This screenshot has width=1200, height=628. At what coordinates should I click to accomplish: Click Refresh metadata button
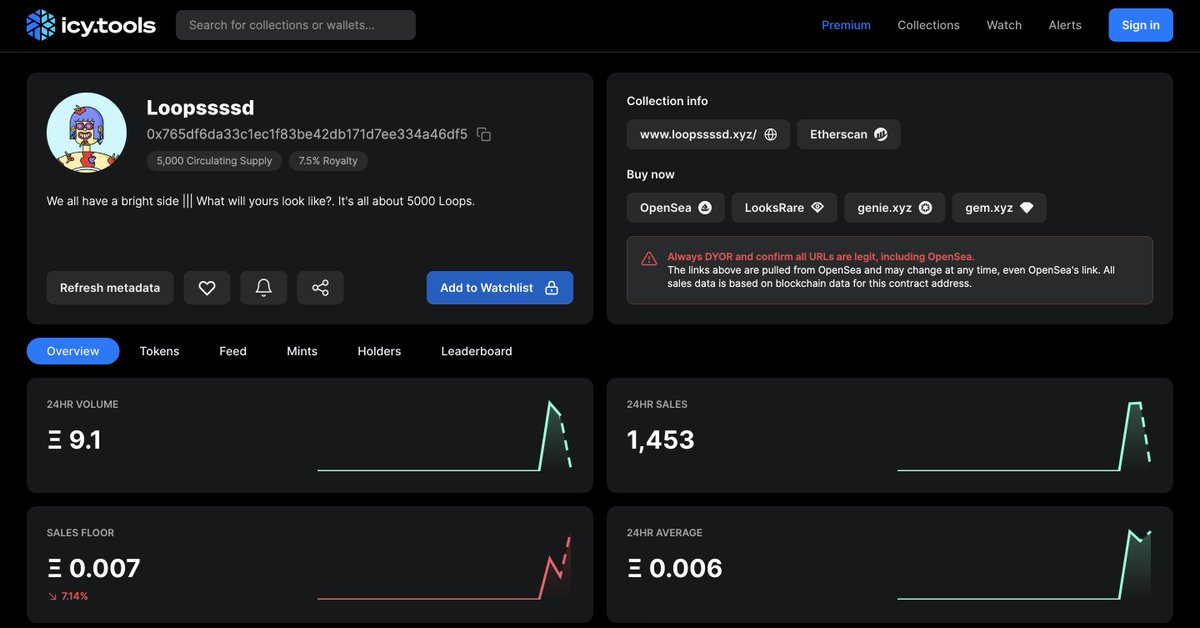(110, 288)
